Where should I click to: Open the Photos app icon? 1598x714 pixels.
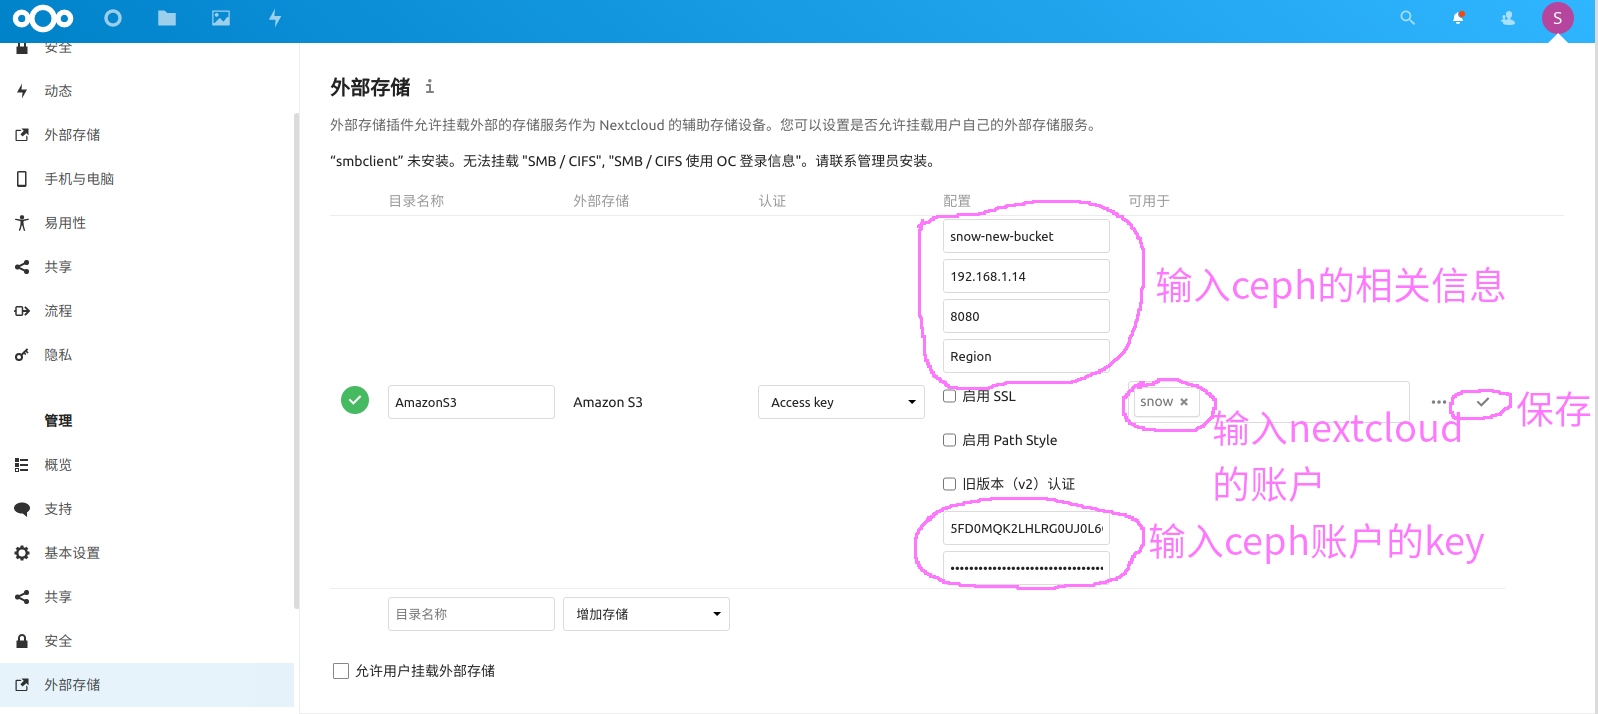[x=221, y=18]
